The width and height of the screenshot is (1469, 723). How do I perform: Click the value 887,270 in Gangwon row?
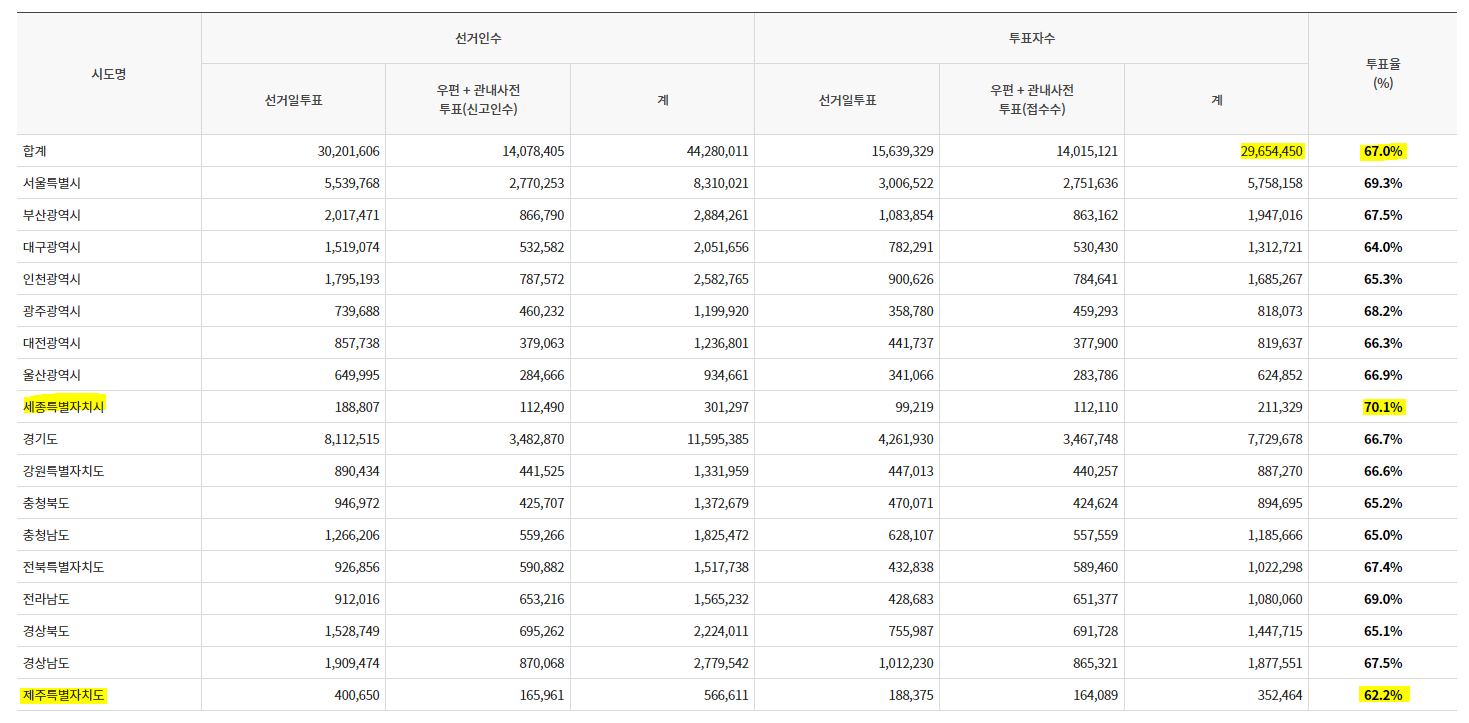1280,471
